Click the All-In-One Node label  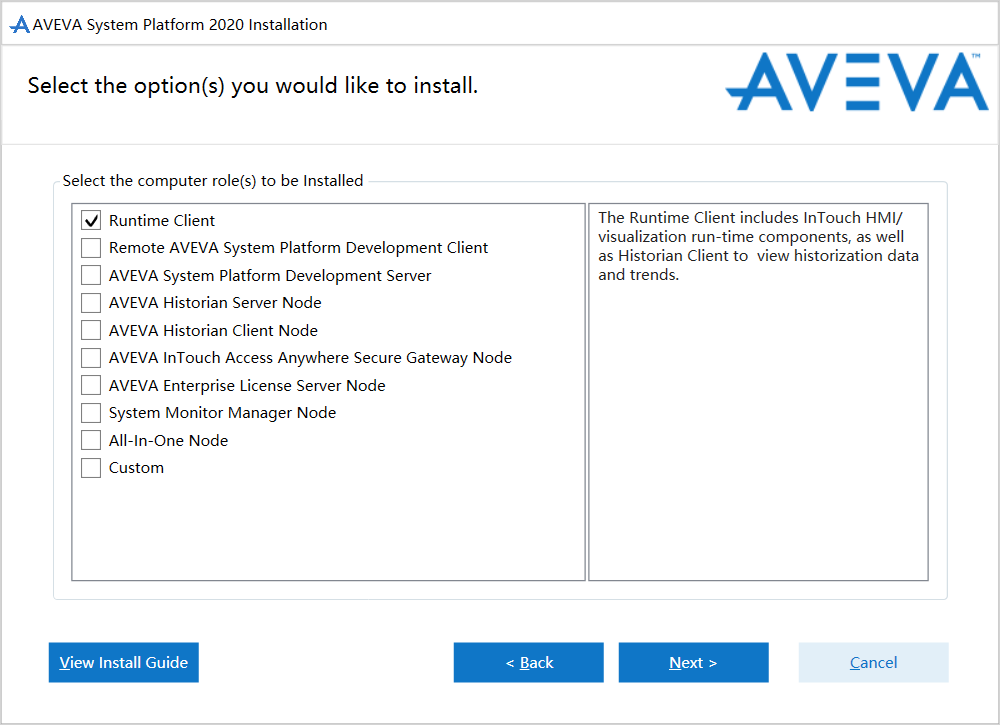tap(168, 441)
